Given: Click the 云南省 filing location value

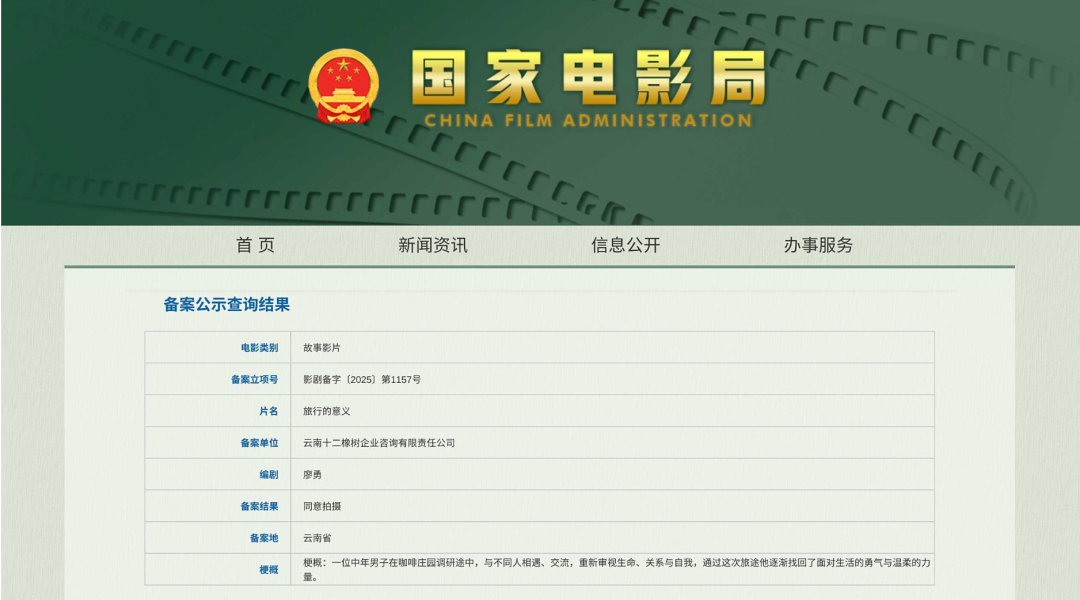Looking at the screenshot, I should (x=317, y=538).
